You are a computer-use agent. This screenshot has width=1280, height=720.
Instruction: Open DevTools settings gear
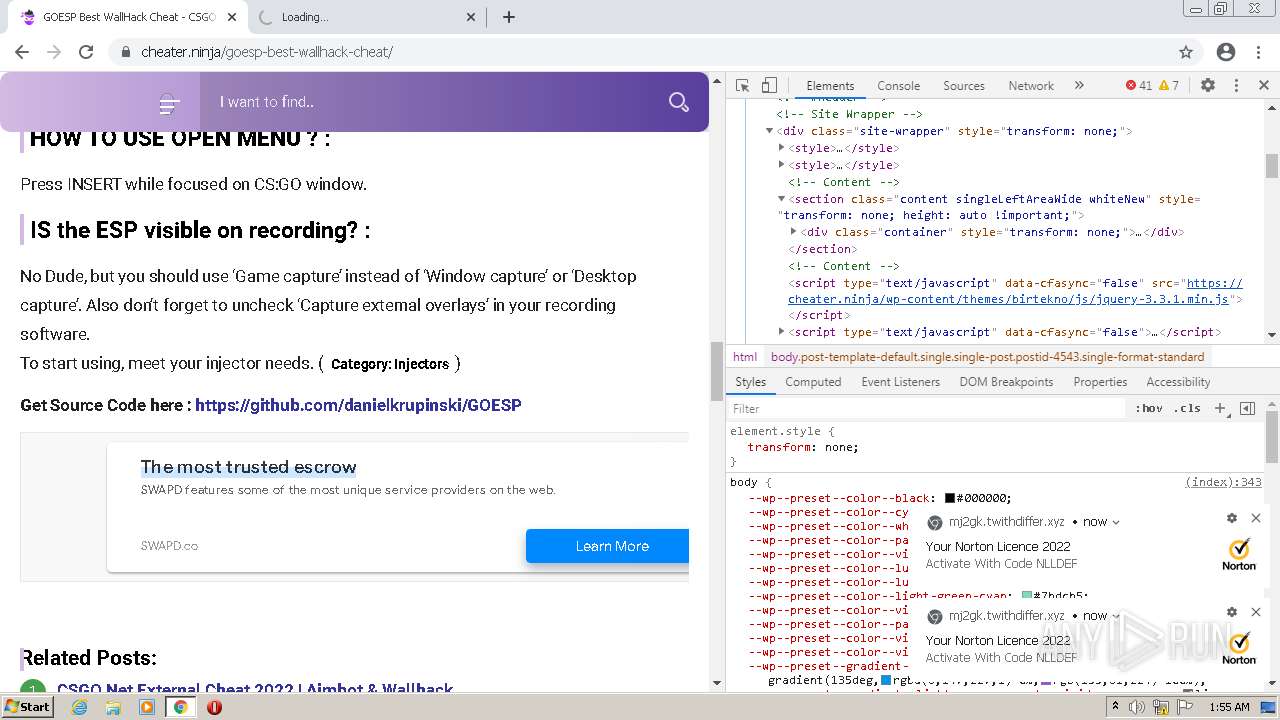pos(1208,86)
